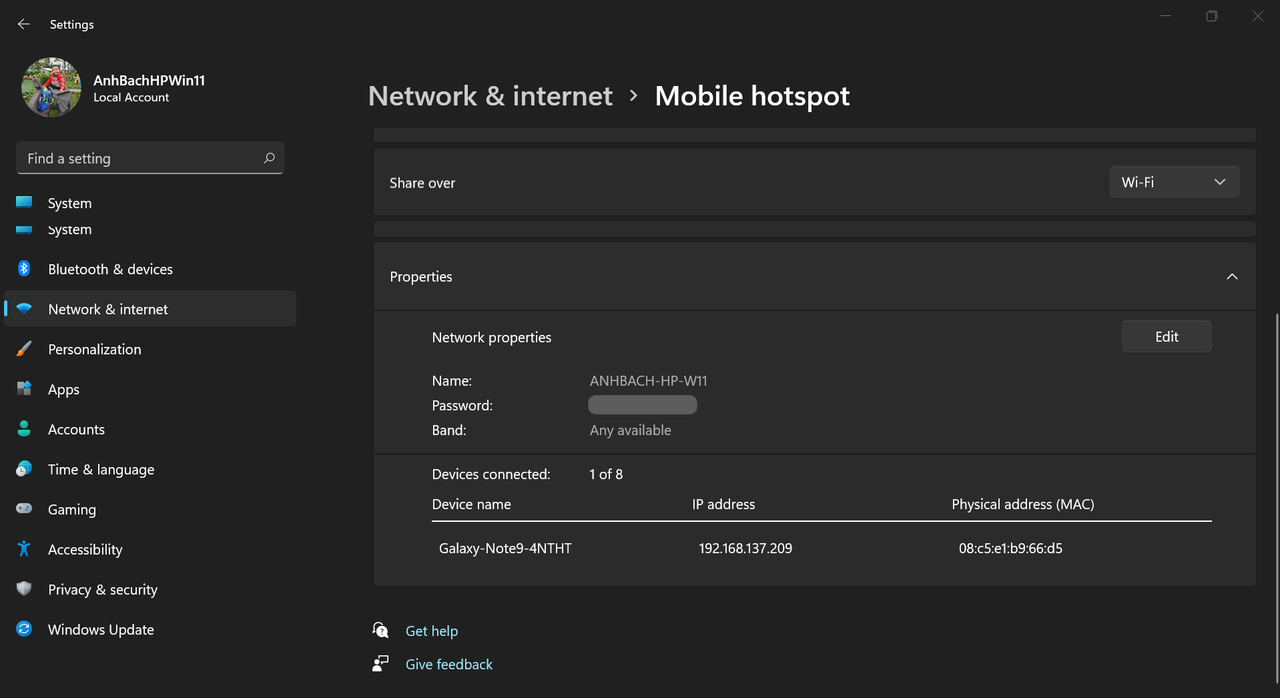The image size is (1280, 698).
Task: Click the Windows Update icon
Action: pyautogui.click(x=24, y=629)
